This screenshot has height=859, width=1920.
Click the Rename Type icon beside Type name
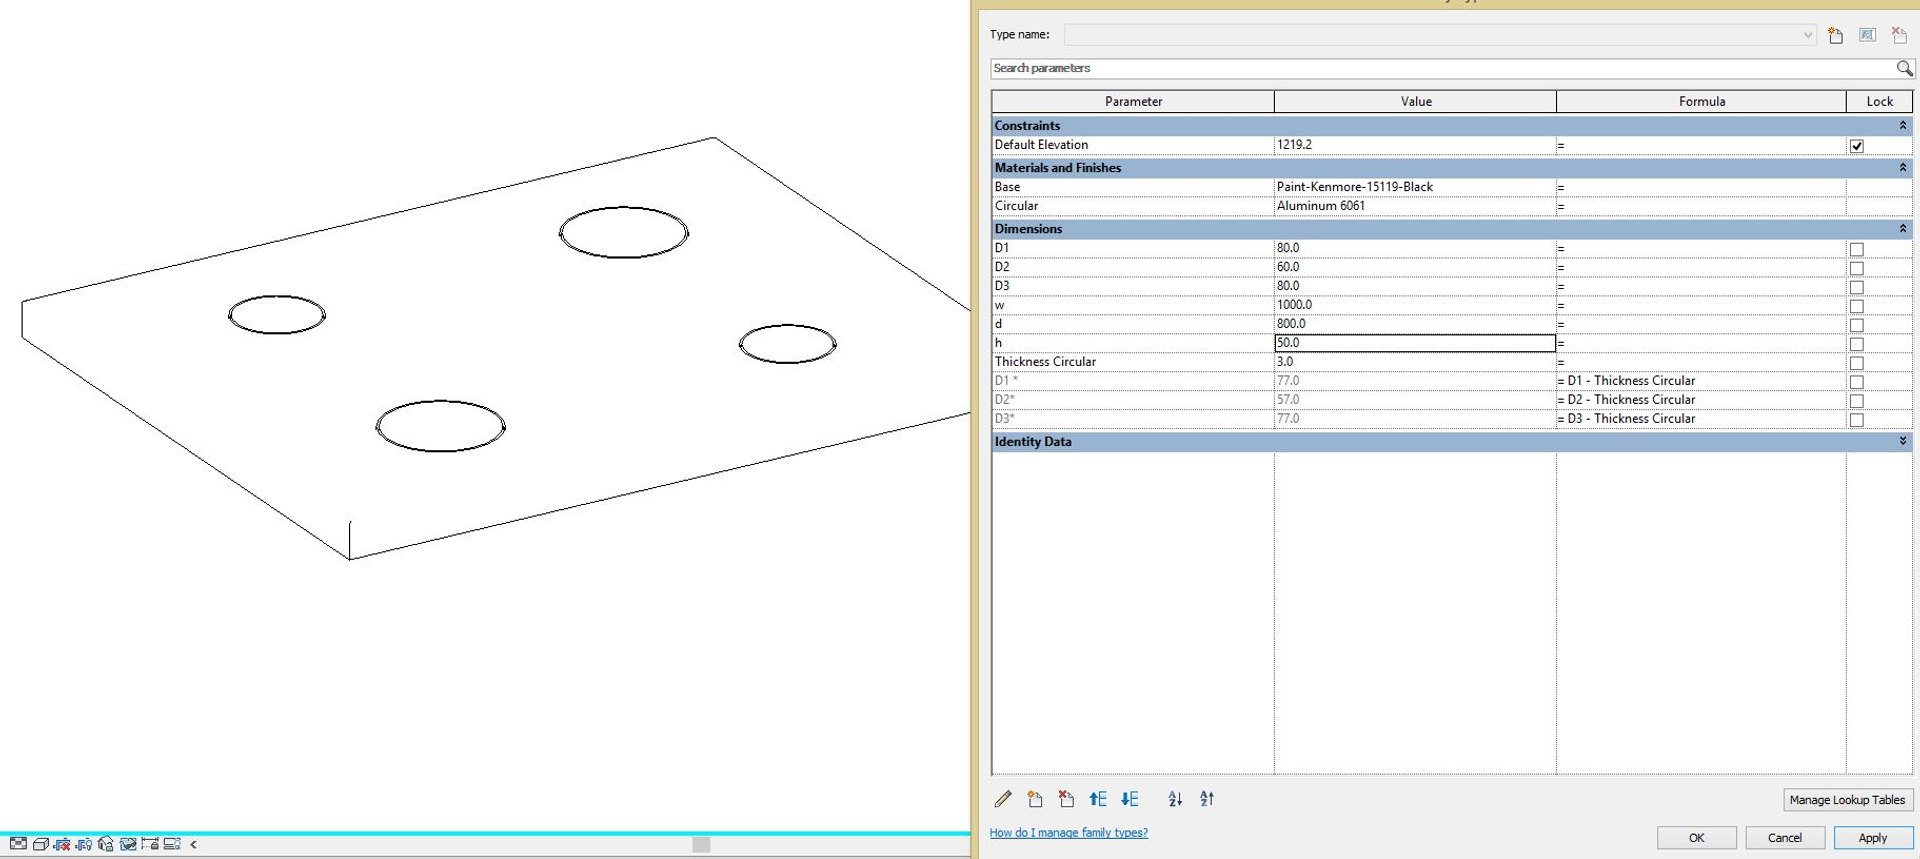[1867, 35]
